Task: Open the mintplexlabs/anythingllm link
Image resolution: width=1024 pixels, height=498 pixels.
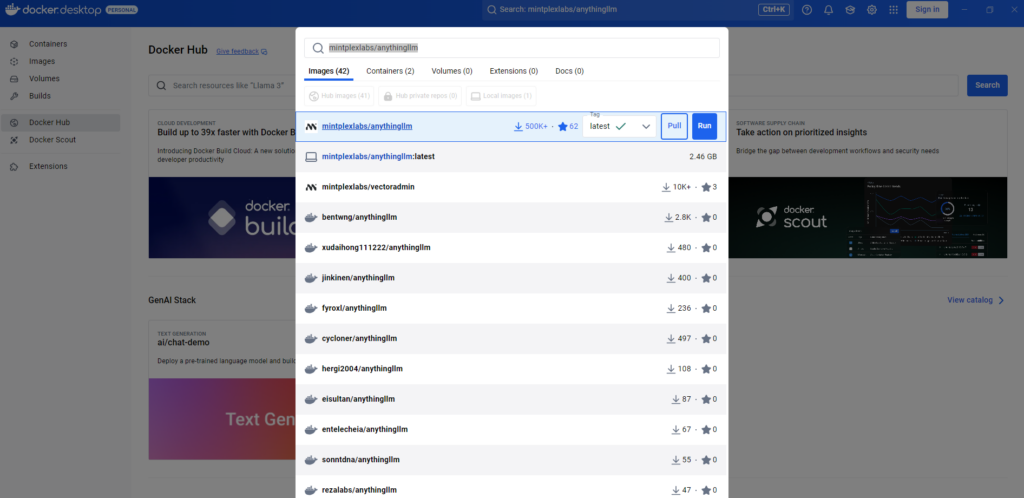Action: [367, 127]
